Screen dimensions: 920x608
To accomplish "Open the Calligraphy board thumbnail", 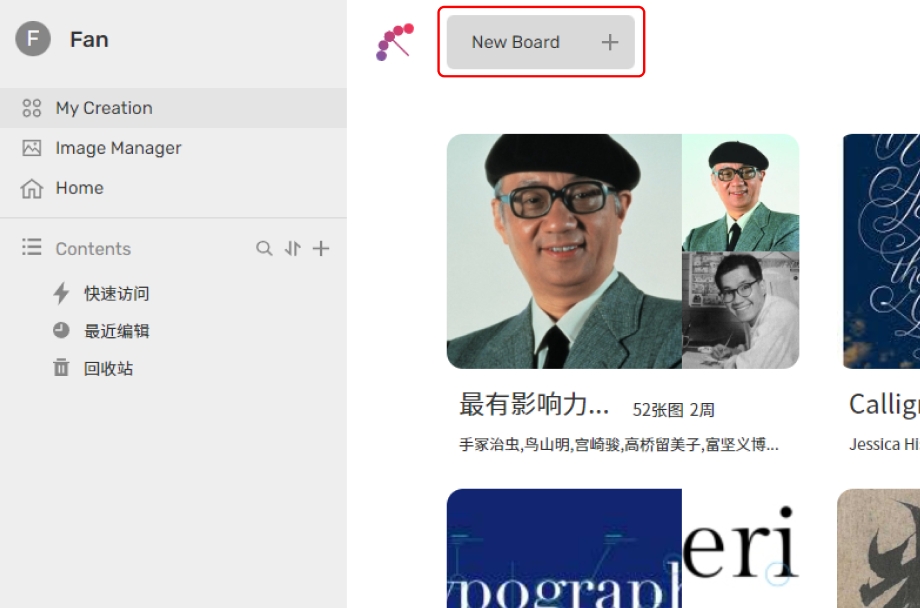I will click(881, 251).
